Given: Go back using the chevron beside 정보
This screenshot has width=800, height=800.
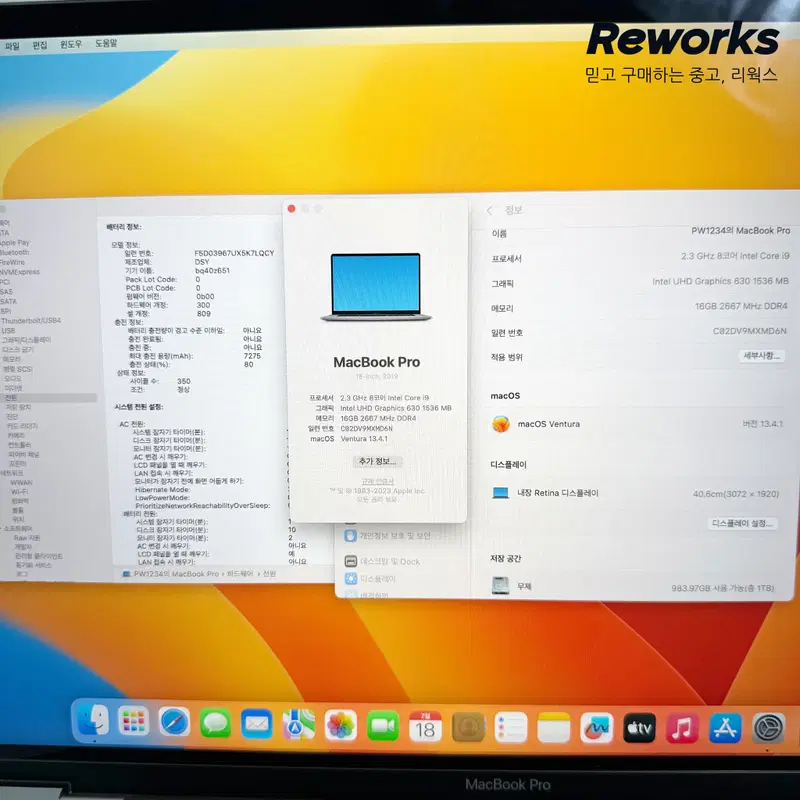Looking at the screenshot, I should (x=490, y=210).
